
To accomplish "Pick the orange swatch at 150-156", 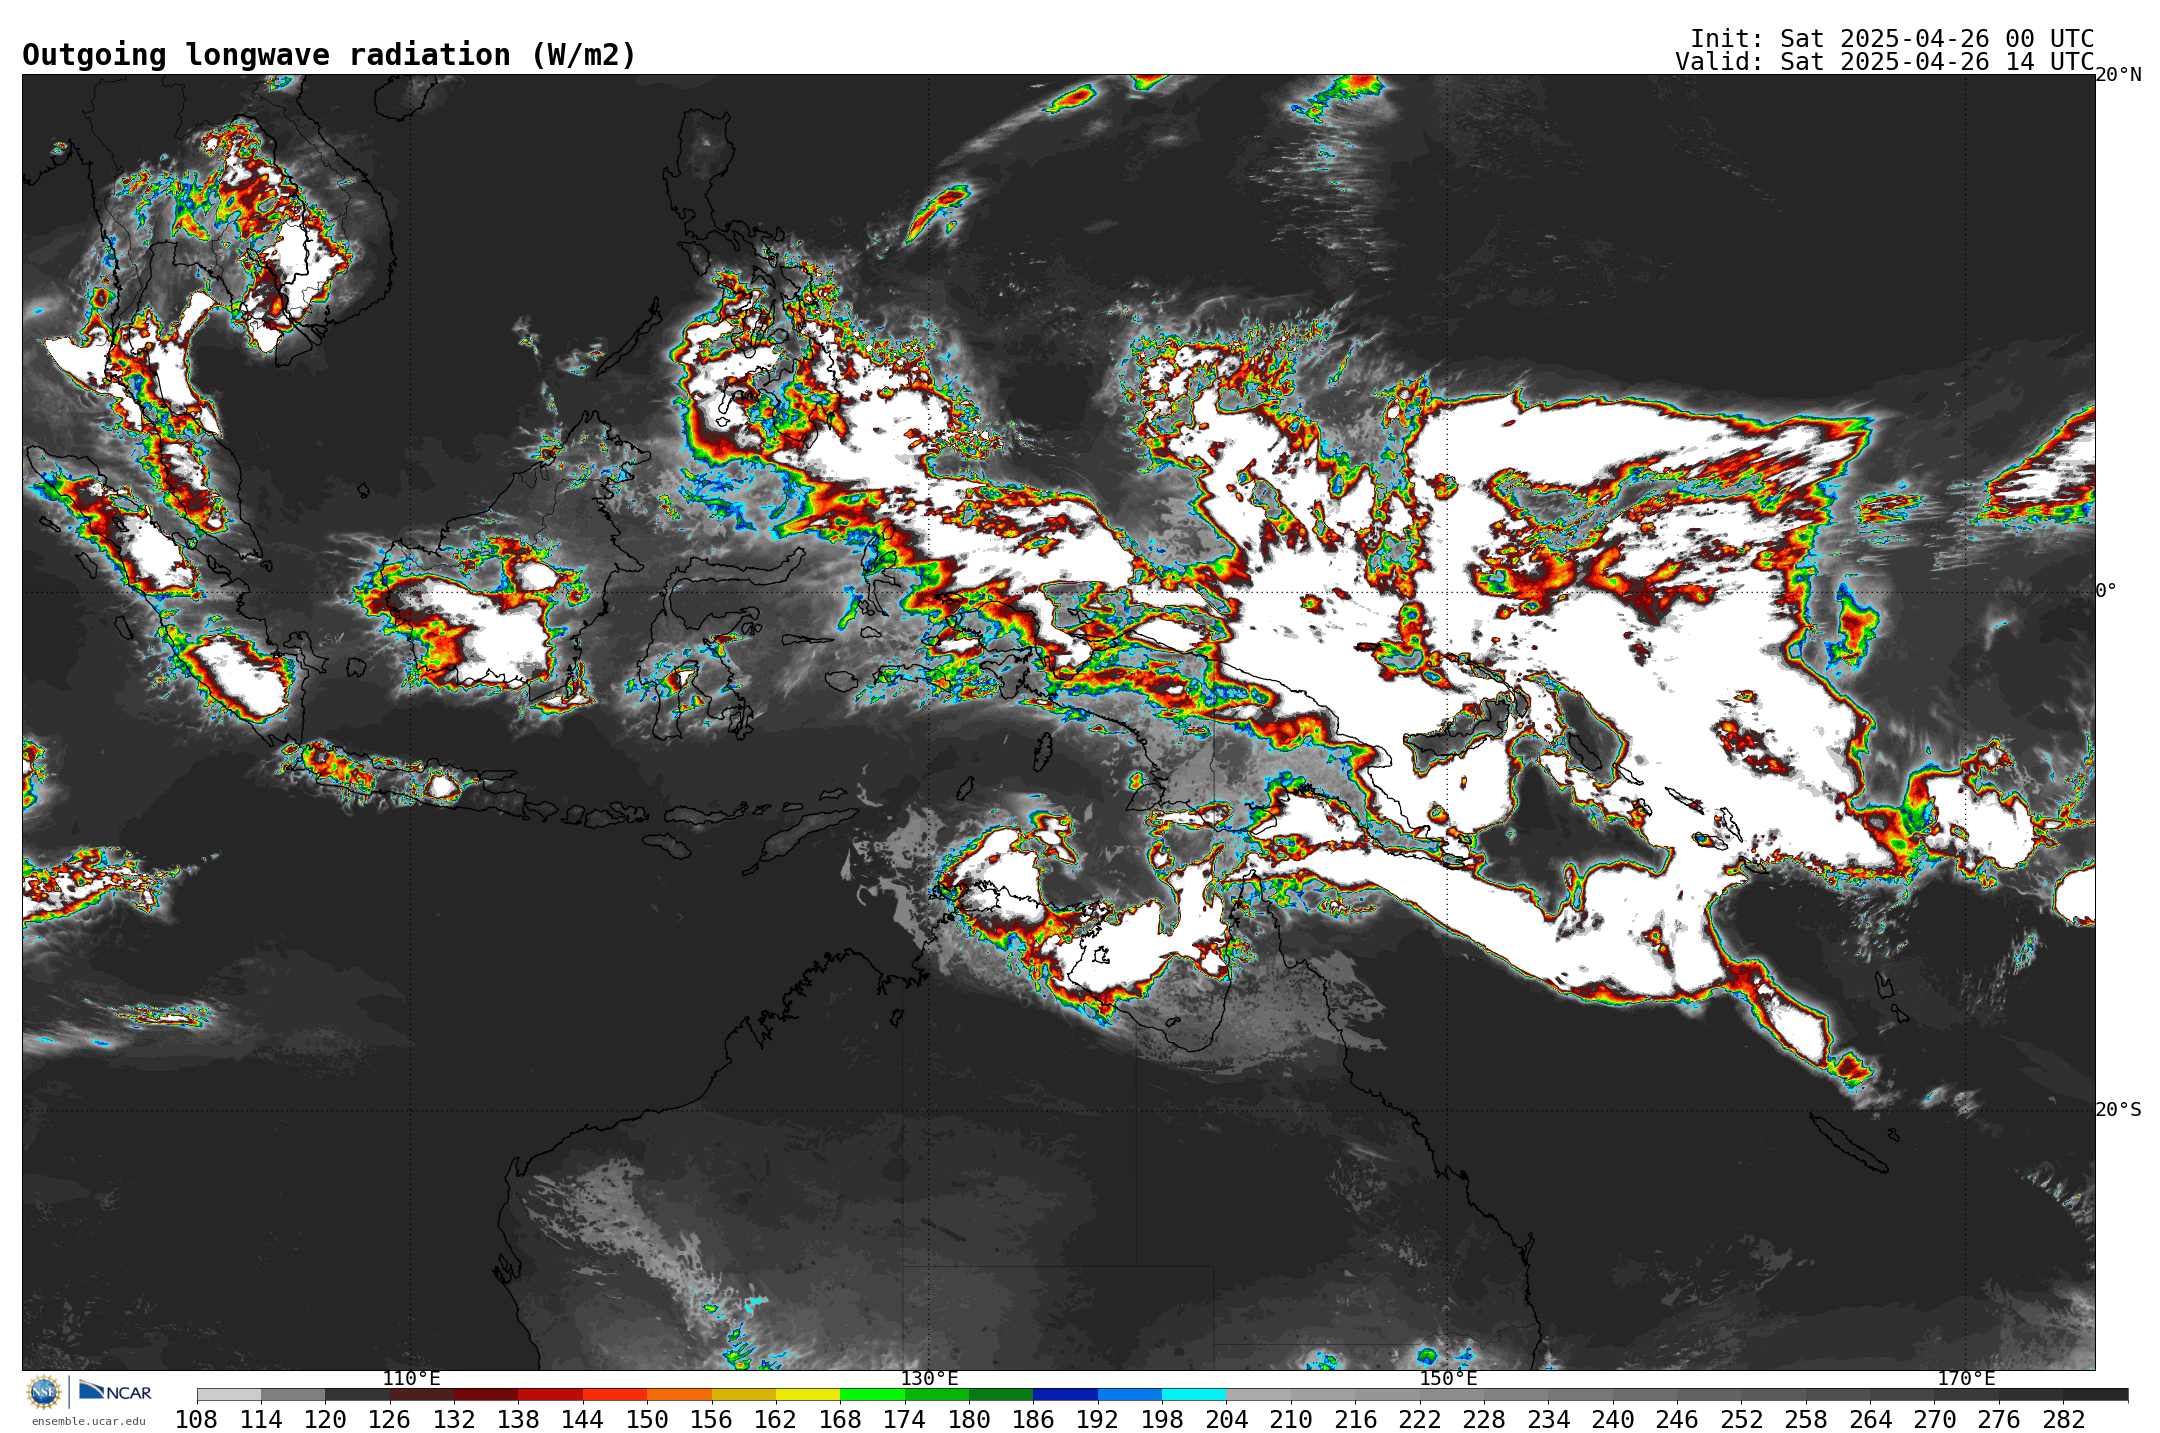I will point(679,1394).
